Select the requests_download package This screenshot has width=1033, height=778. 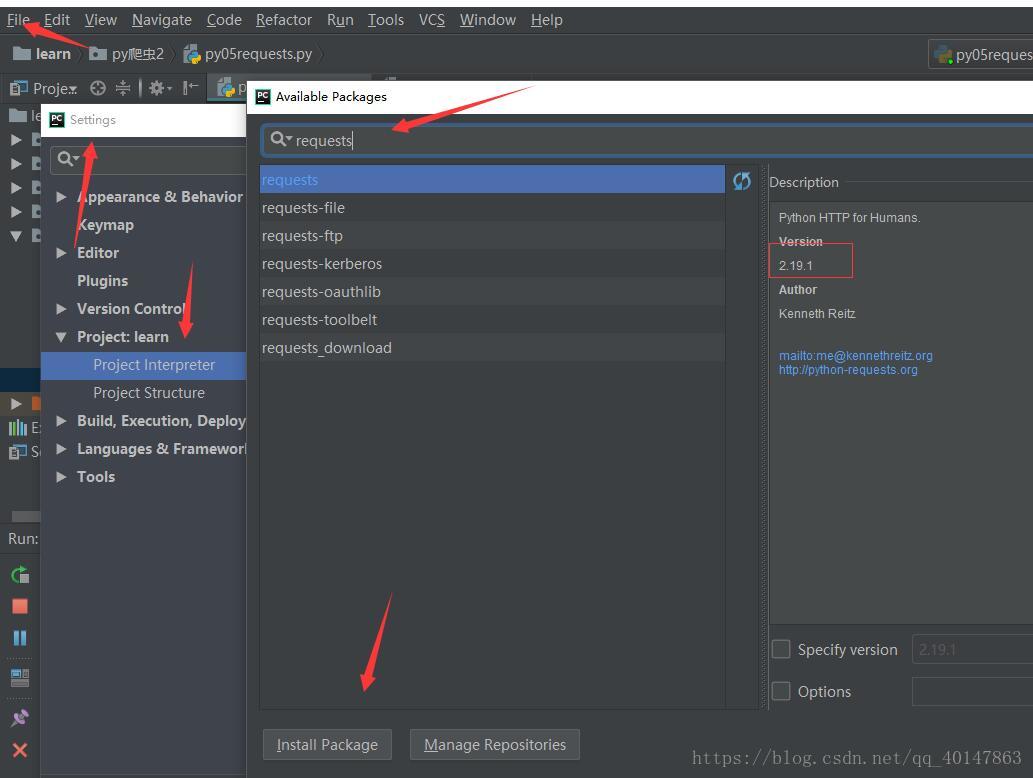coord(492,348)
